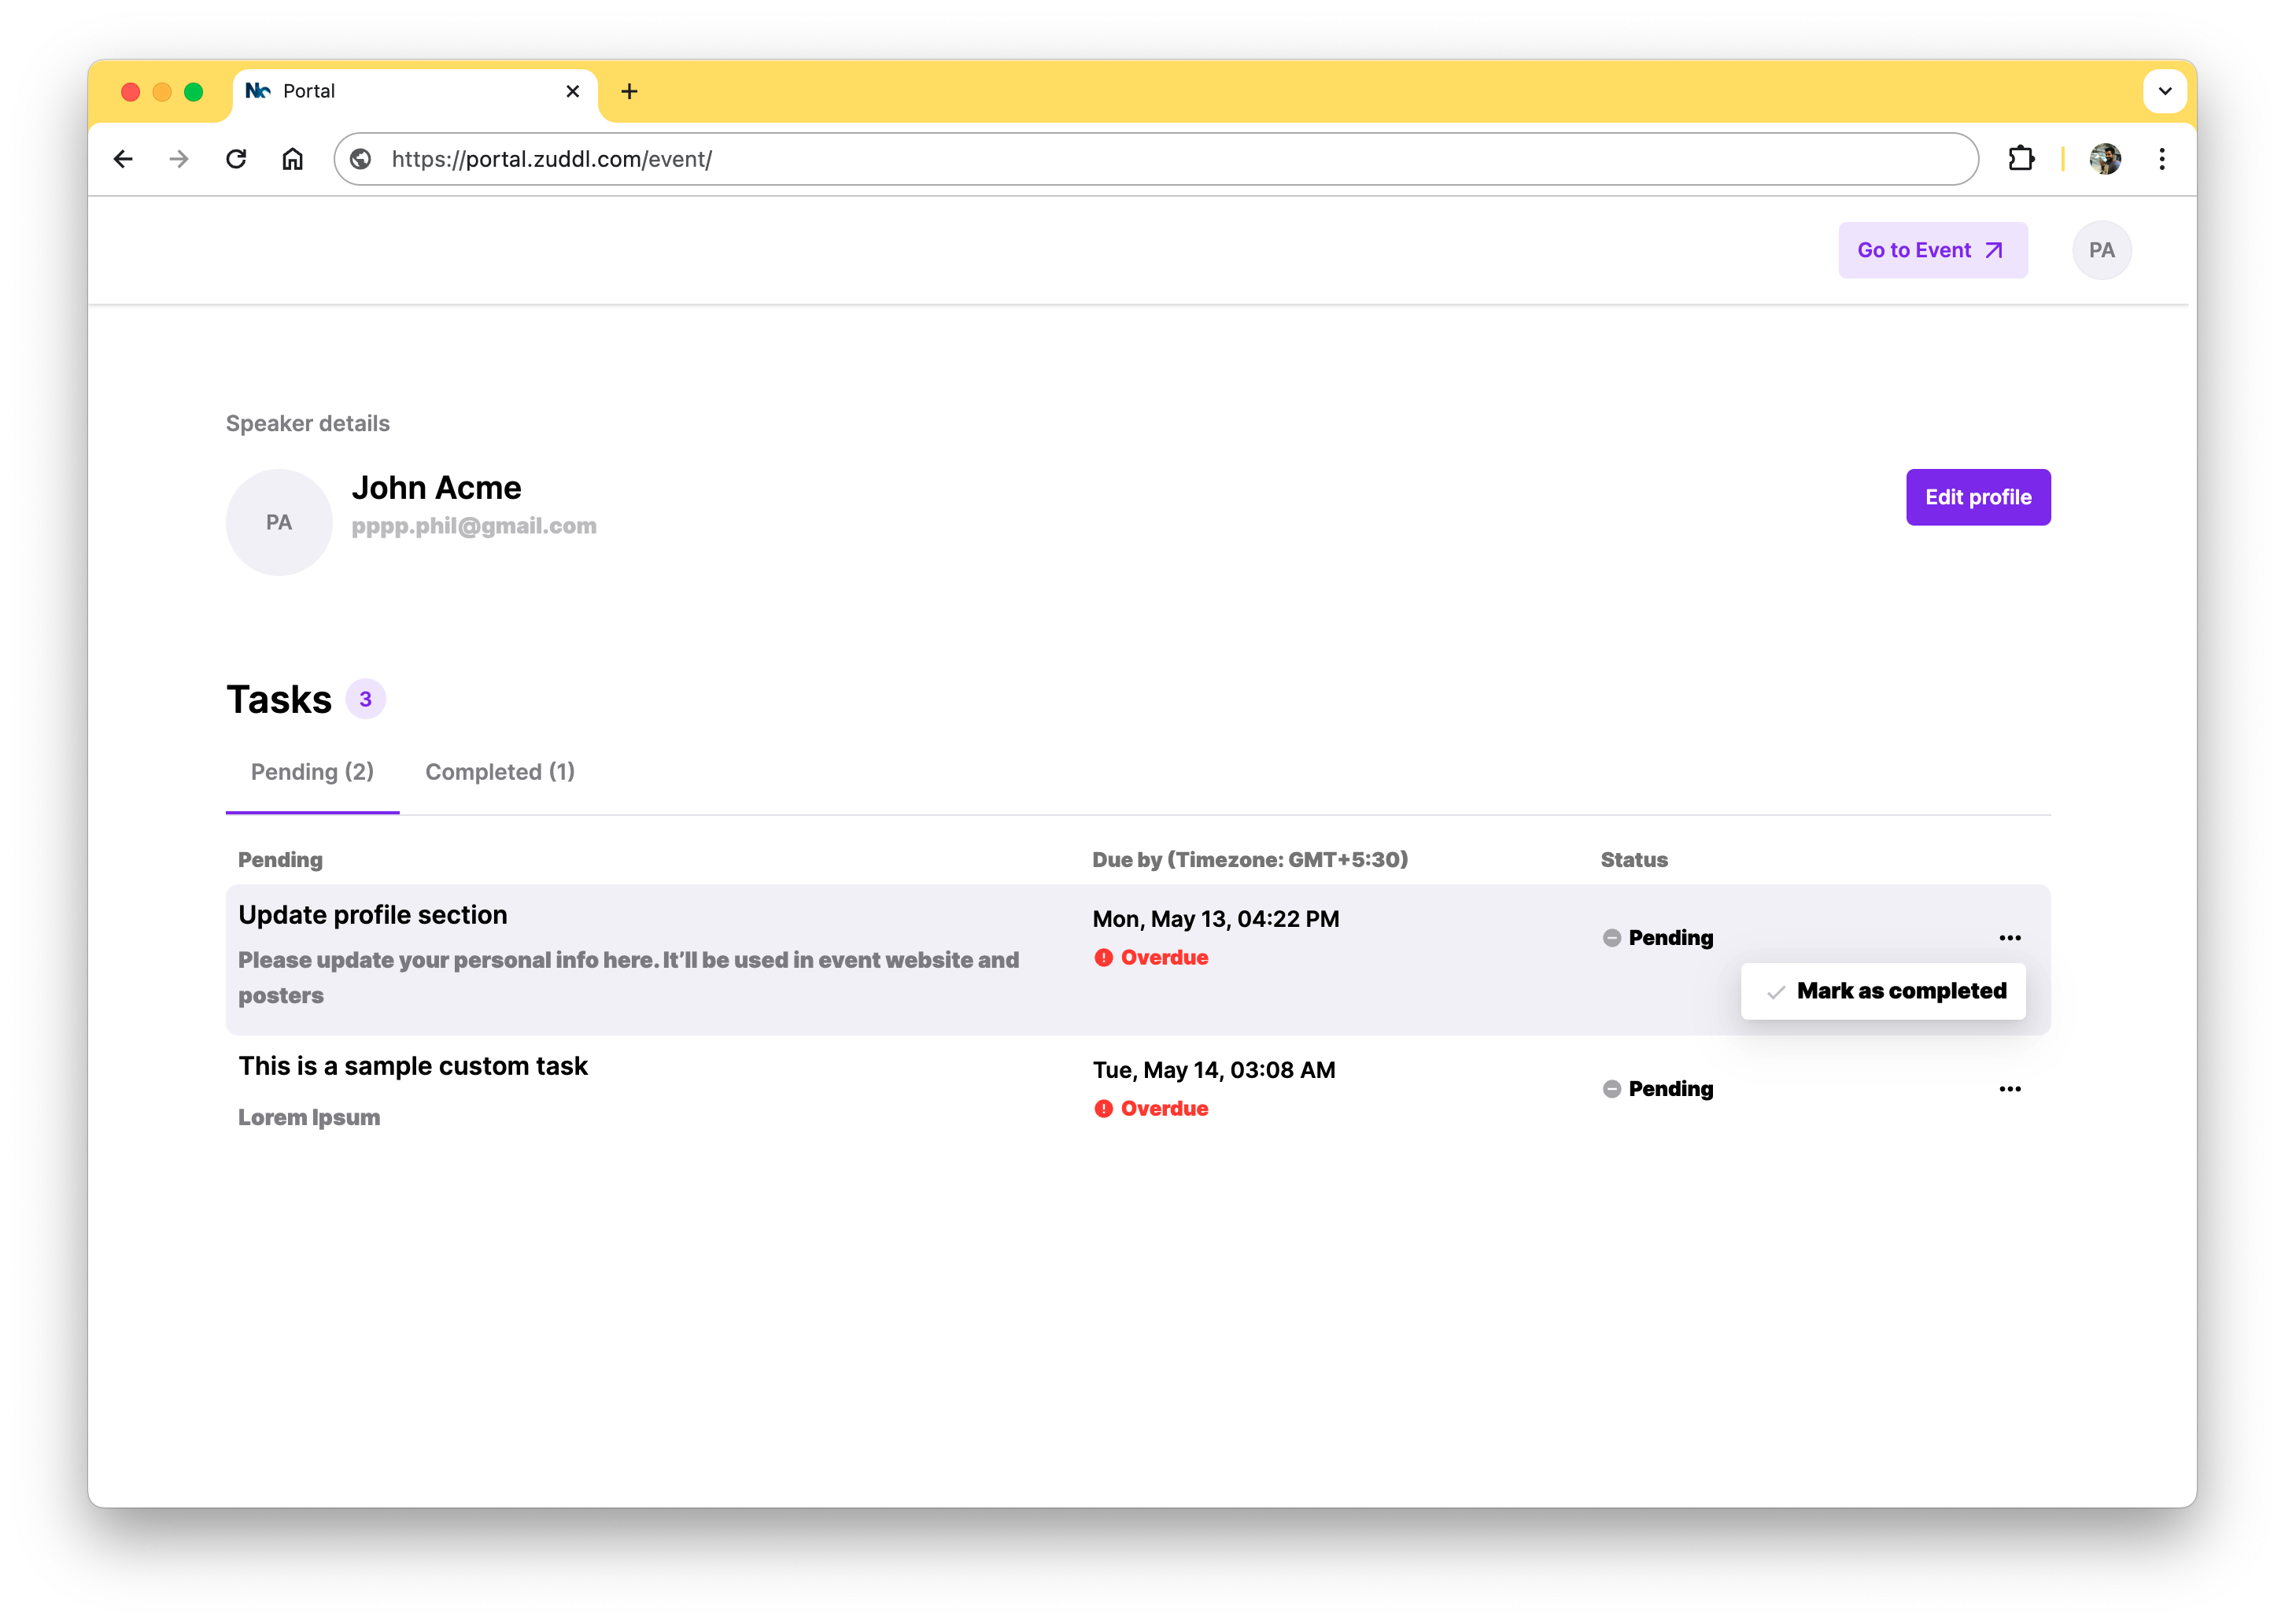Click the site info icon in address bar
The height and width of the screenshot is (1624, 2285).
click(x=361, y=159)
